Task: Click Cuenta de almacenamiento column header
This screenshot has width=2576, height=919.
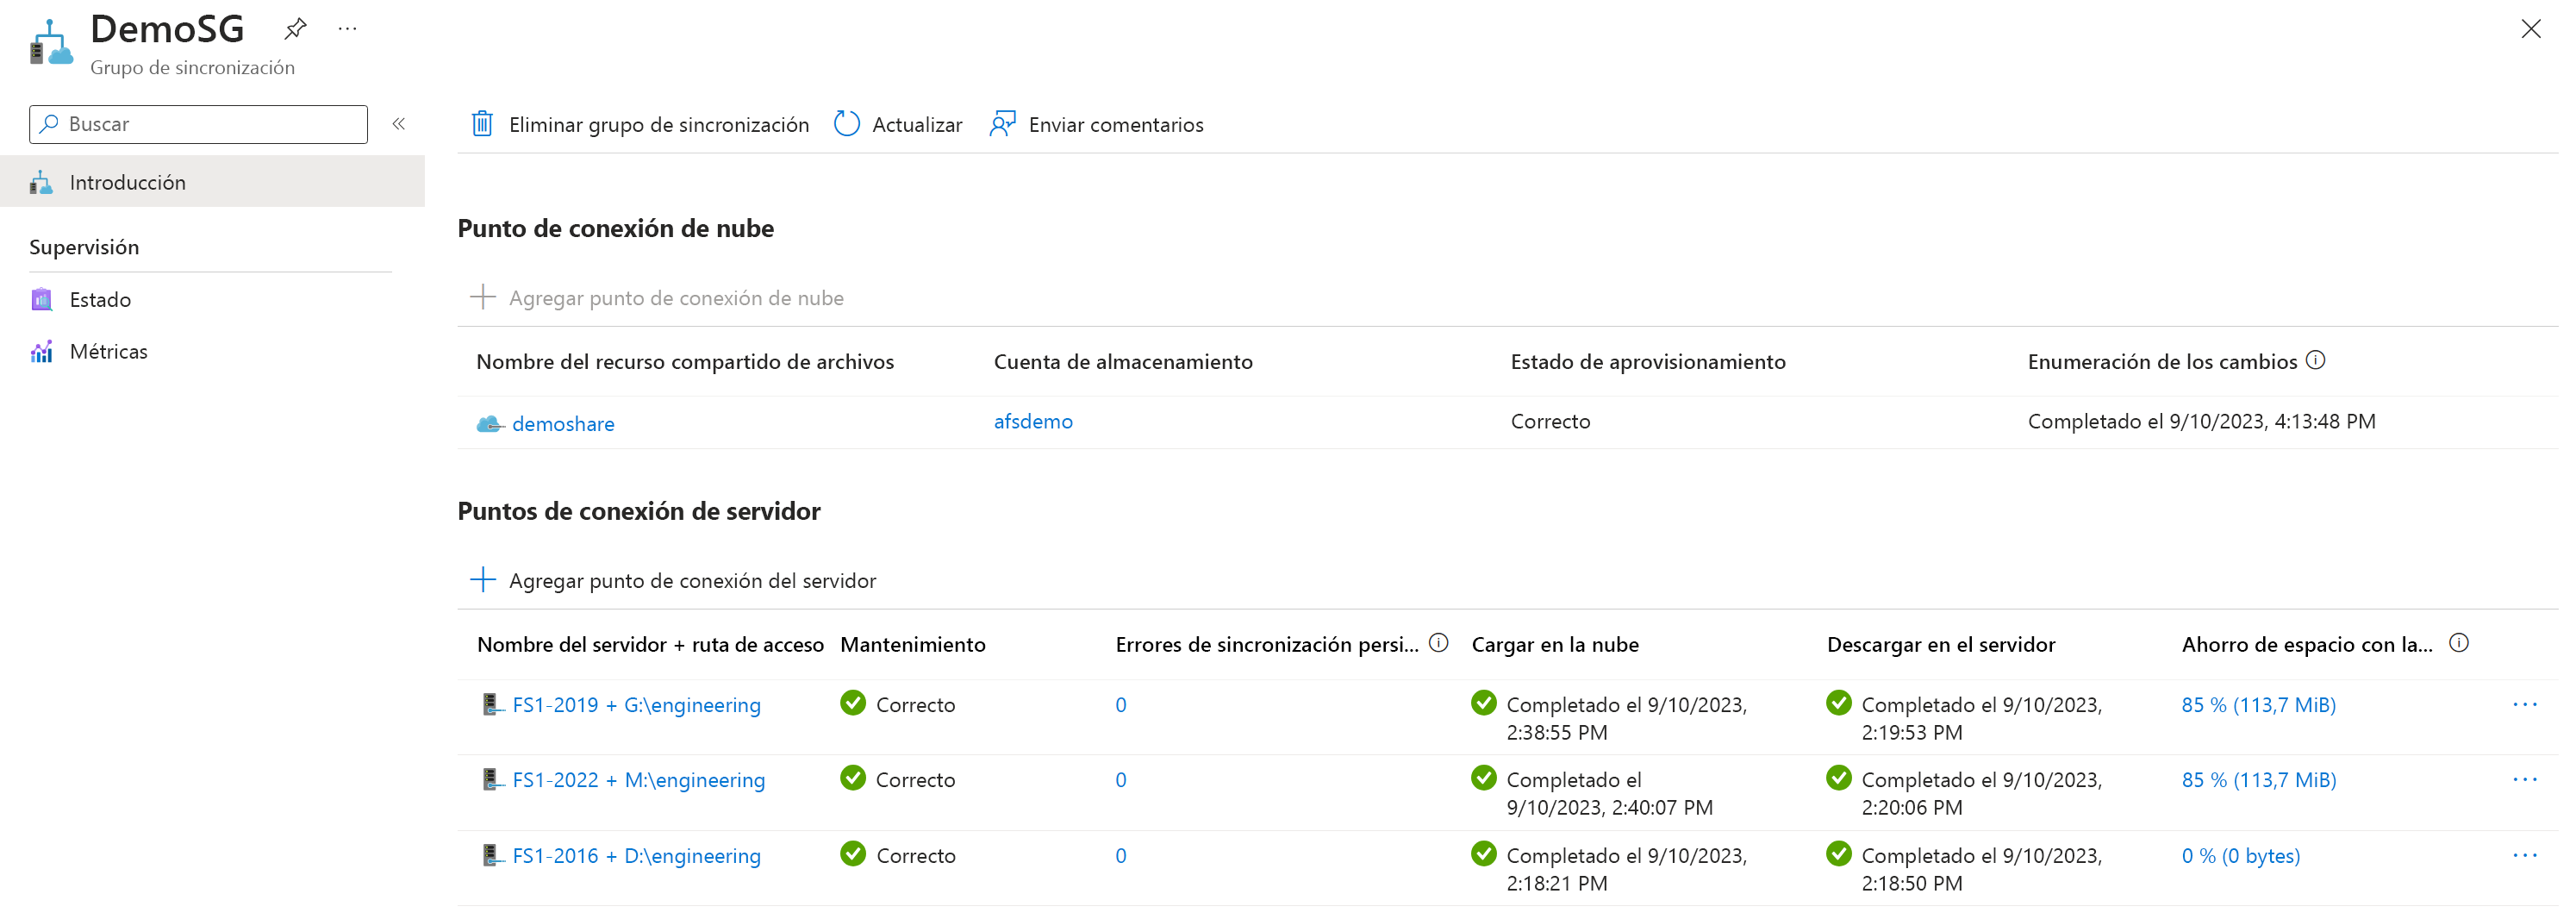Action: click(x=1123, y=361)
